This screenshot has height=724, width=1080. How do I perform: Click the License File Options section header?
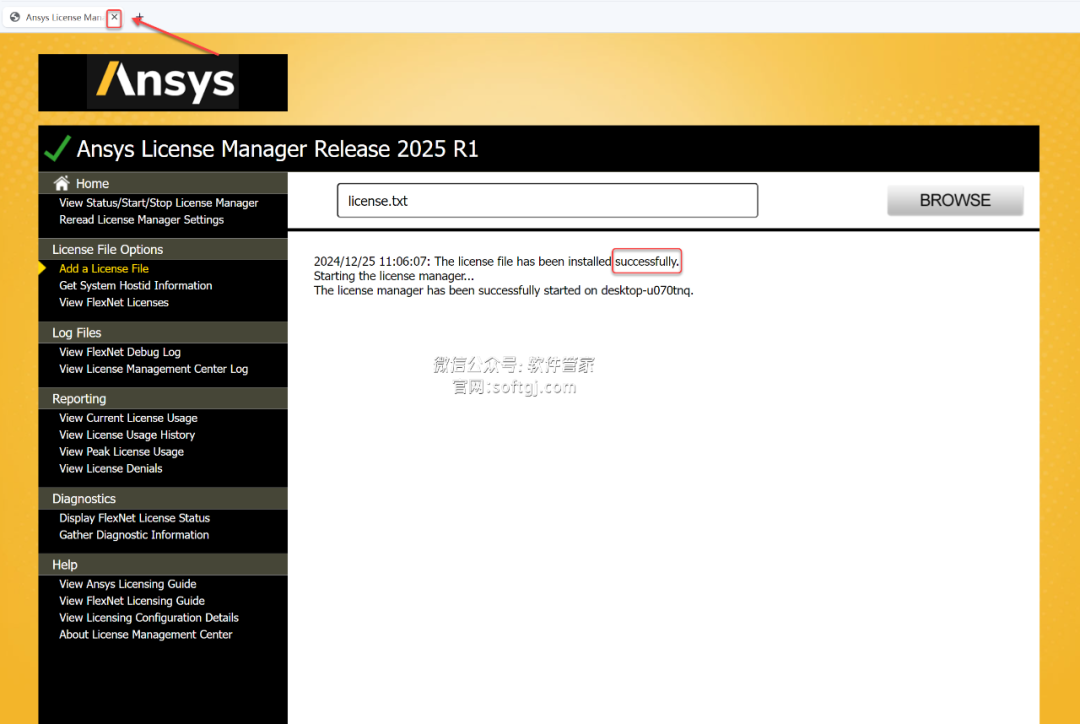pos(163,249)
